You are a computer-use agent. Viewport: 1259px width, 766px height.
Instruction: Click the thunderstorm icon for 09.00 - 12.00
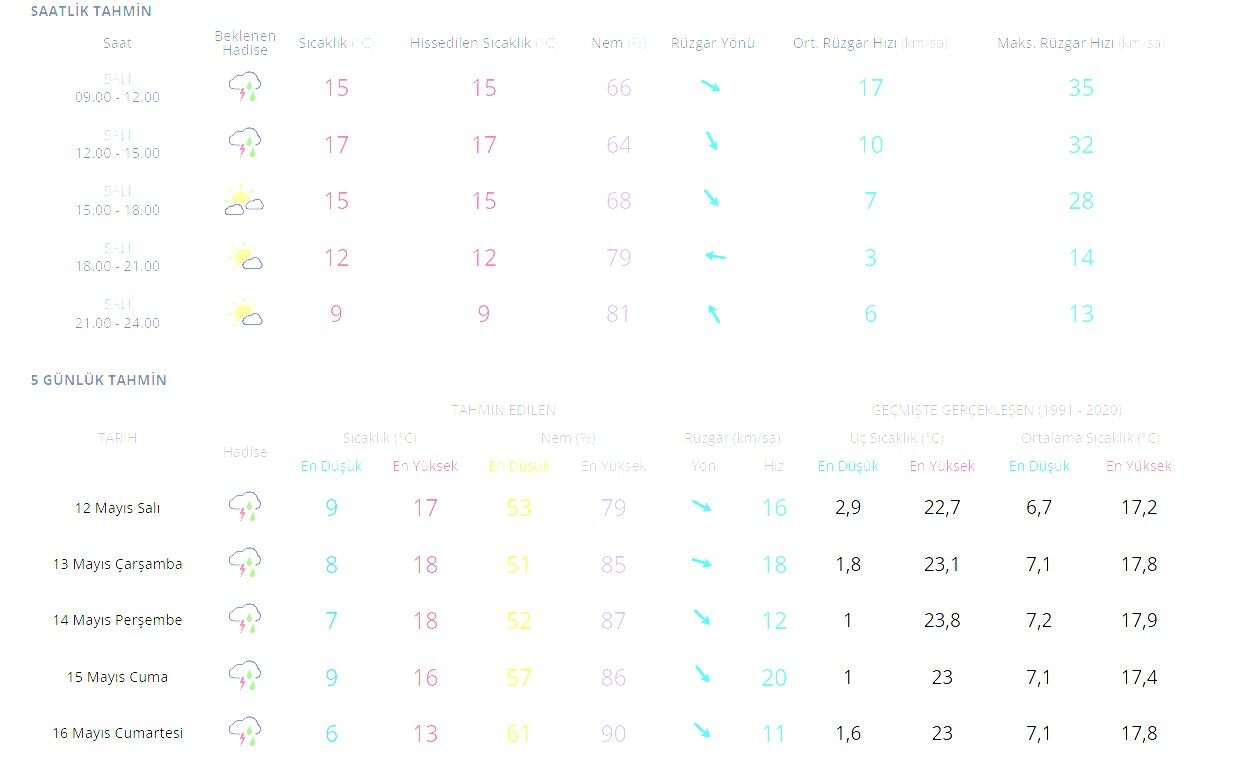coord(245,87)
